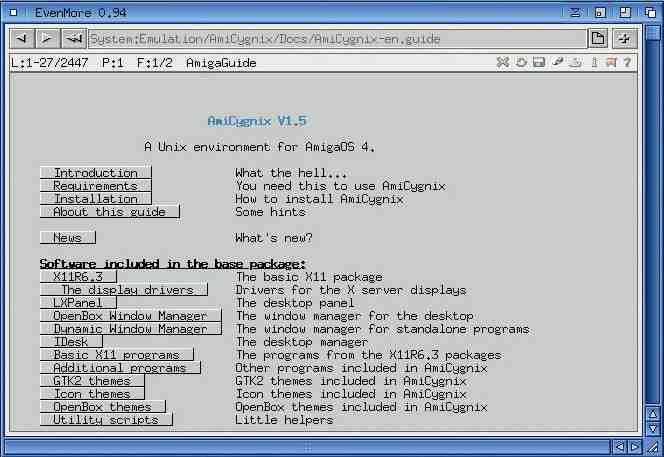Image resolution: width=664 pixels, height=457 pixels.
Task: Open the Basic X11 programs link
Action: (x=117, y=355)
